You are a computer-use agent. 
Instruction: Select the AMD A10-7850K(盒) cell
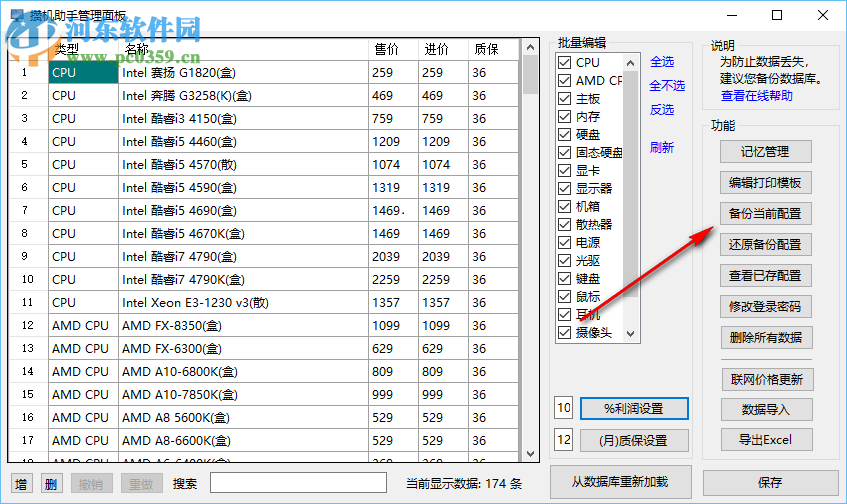pos(244,395)
